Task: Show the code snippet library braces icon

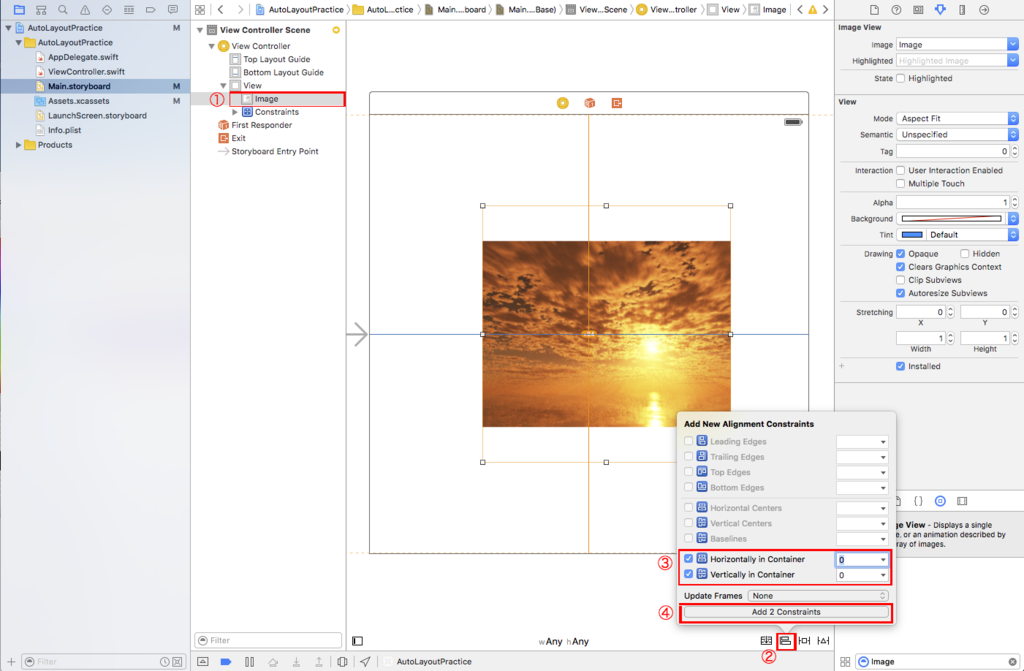Action: [918, 501]
